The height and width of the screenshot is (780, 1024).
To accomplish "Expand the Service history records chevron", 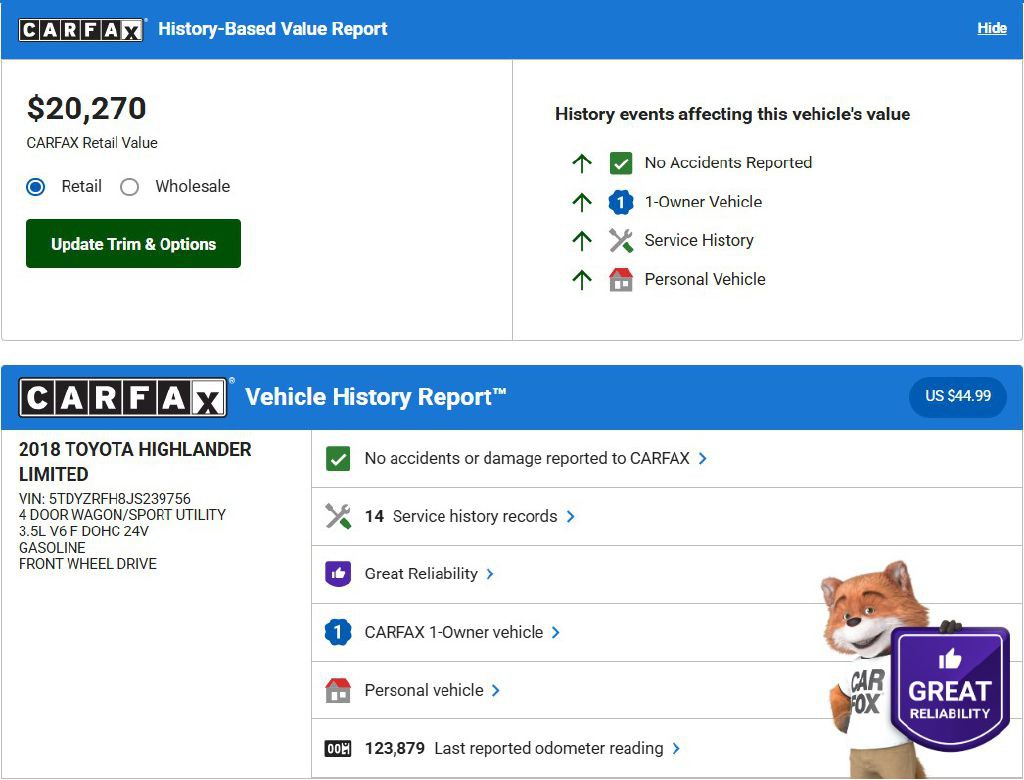I will click(571, 517).
